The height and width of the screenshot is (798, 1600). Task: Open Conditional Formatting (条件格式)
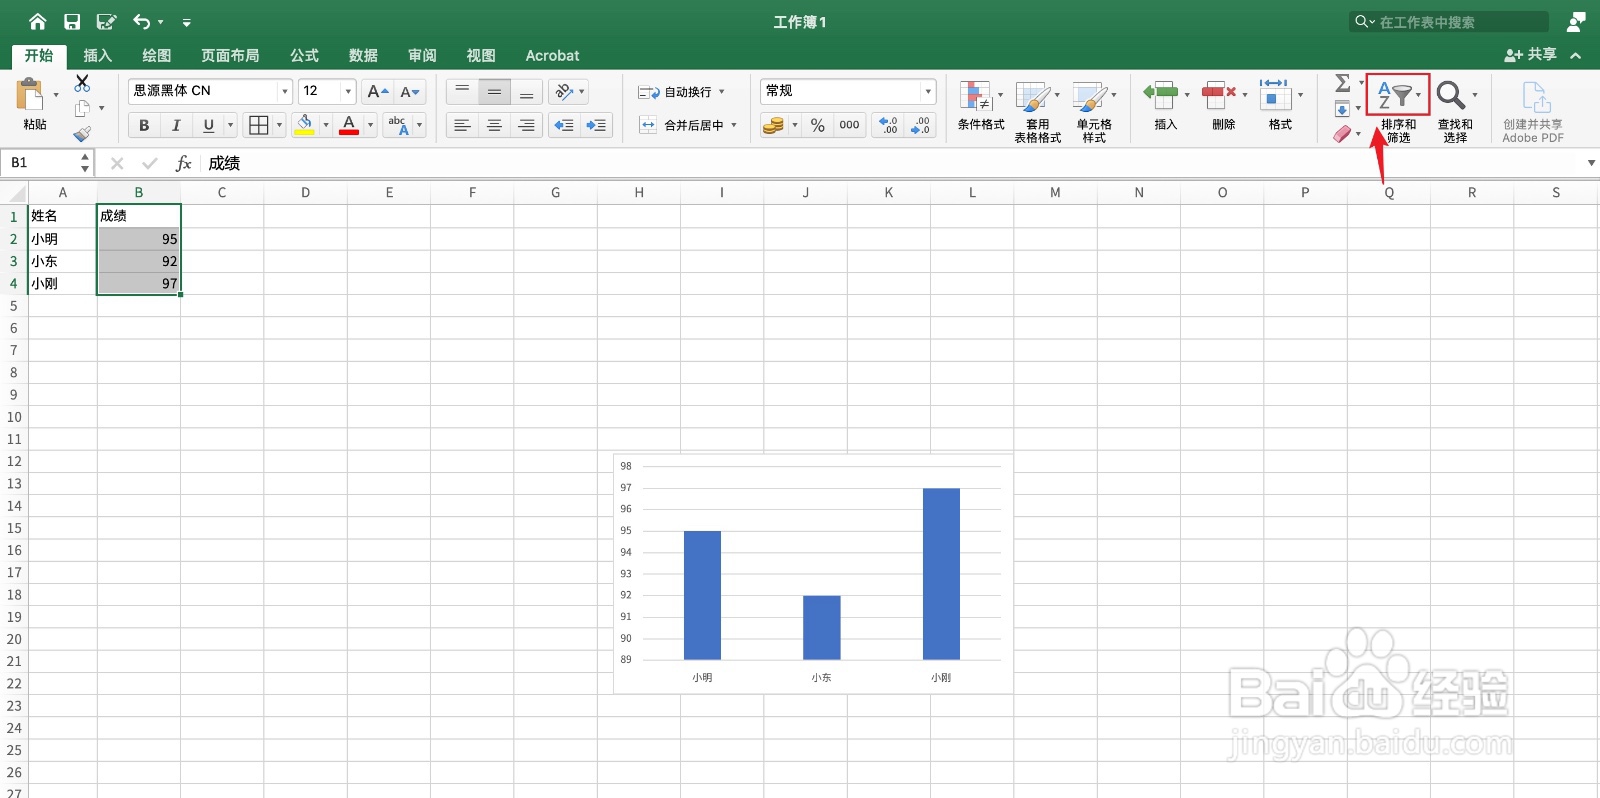click(x=981, y=106)
